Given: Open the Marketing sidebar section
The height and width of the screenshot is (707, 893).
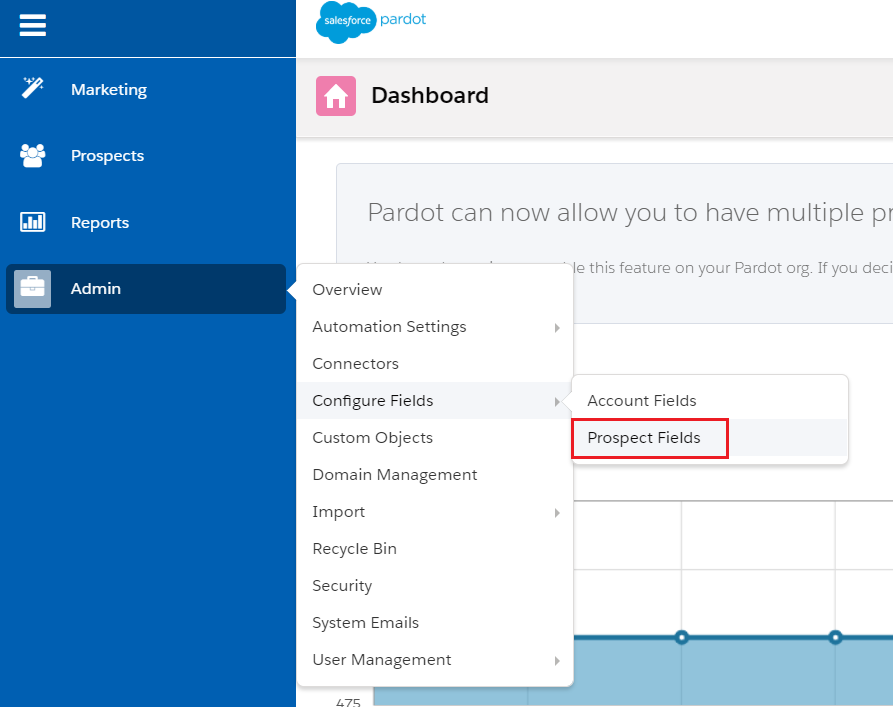Looking at the screenshot, I should pos(109,89).
